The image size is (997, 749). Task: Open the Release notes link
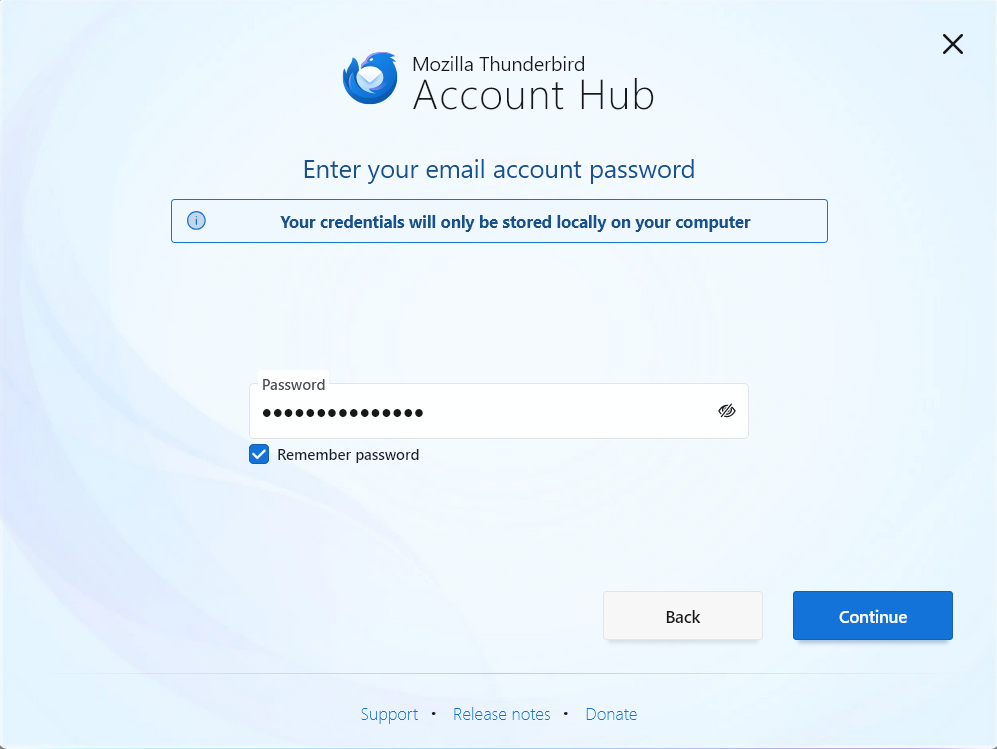(x=502, y=714)
